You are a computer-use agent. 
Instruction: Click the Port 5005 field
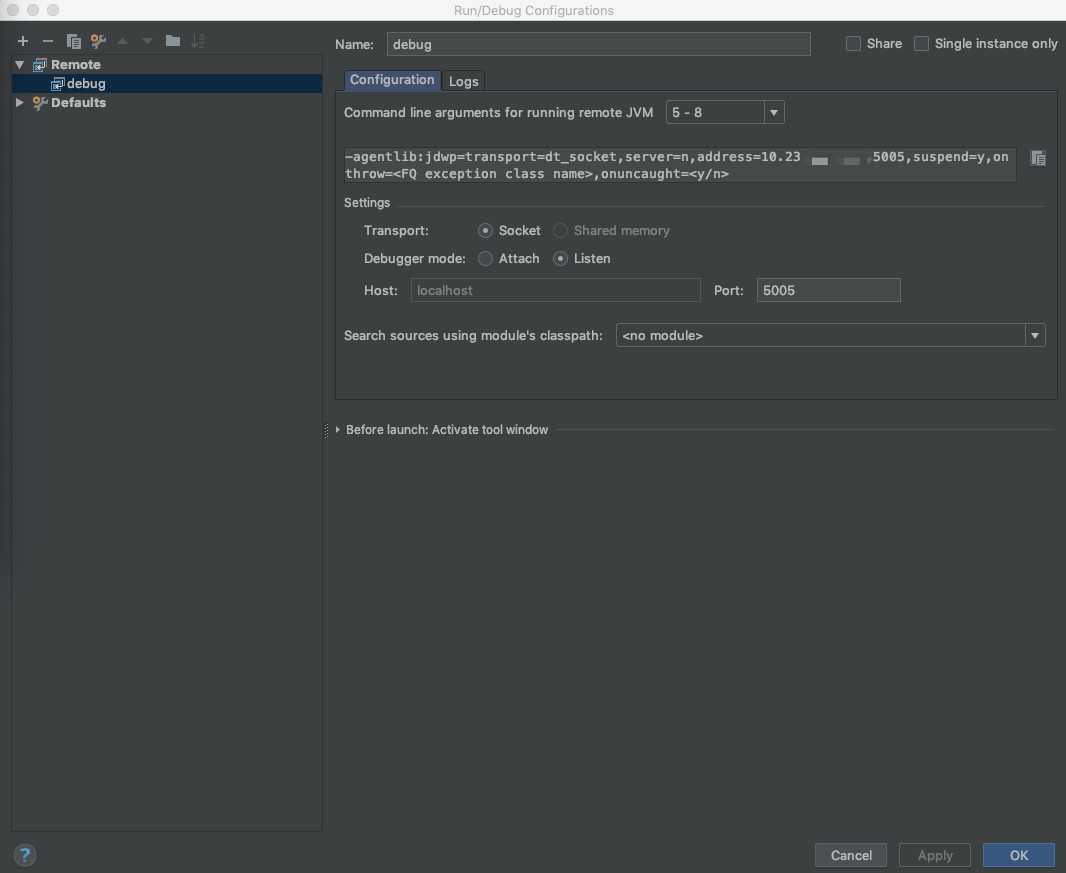tap(828, 290)
